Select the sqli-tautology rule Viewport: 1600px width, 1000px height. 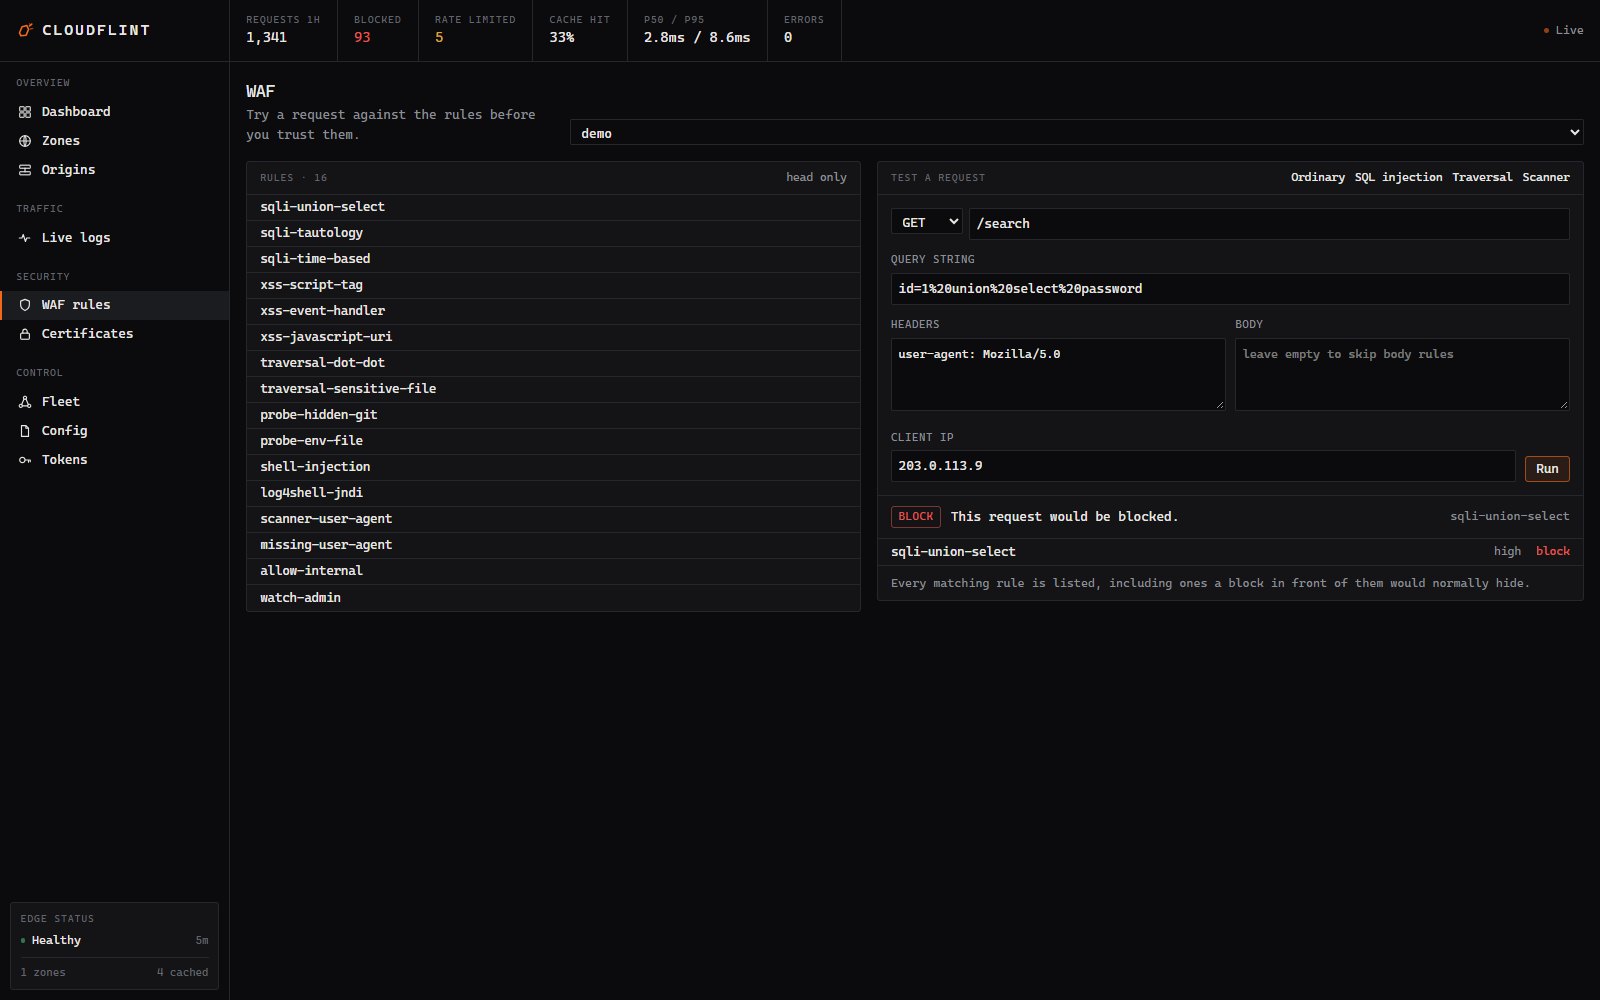(553, 233)
